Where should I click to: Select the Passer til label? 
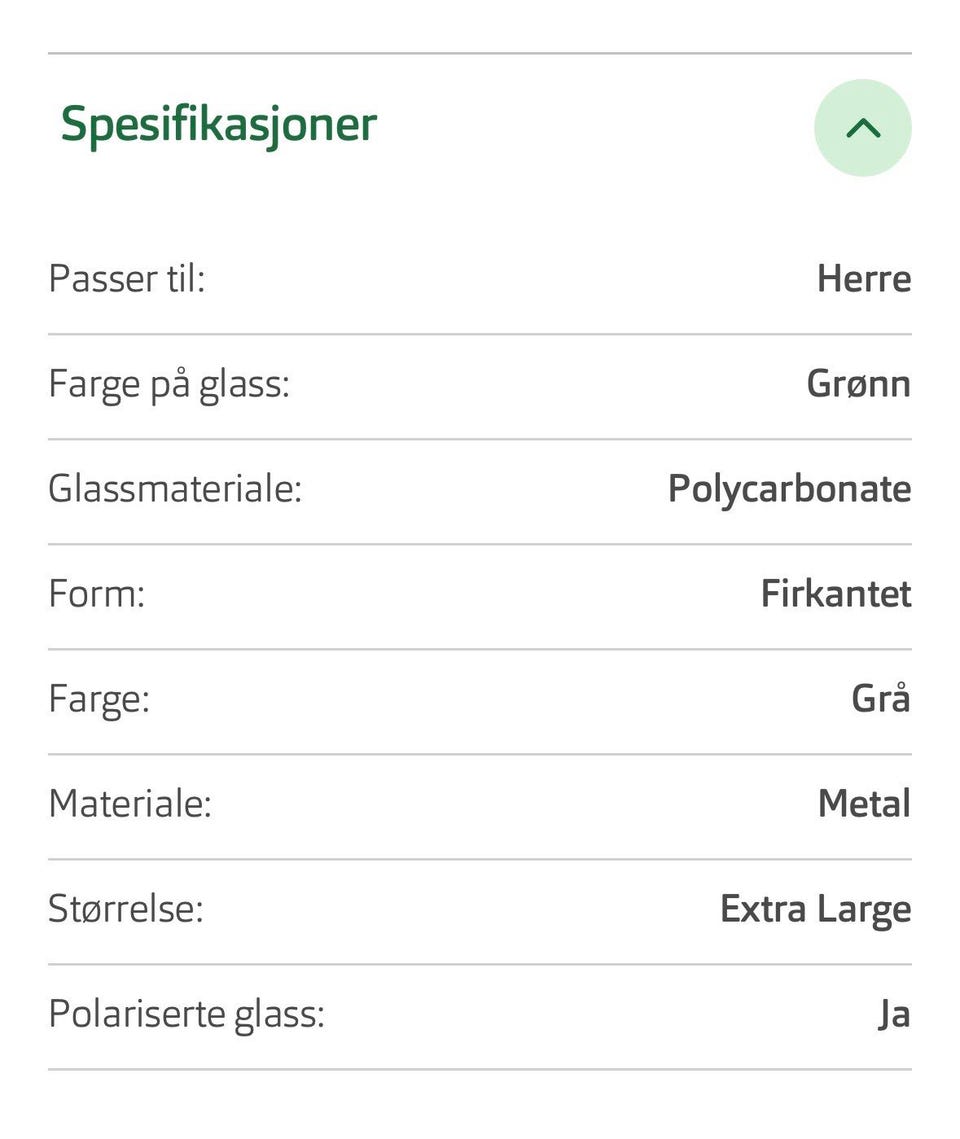click(x=127, y=279)
